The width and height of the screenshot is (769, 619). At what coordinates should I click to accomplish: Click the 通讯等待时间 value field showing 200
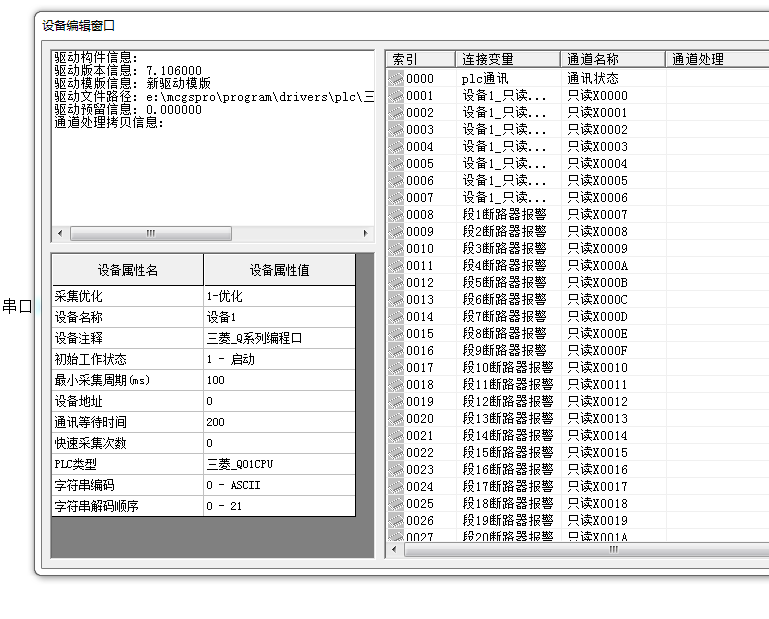pos(279,422)
